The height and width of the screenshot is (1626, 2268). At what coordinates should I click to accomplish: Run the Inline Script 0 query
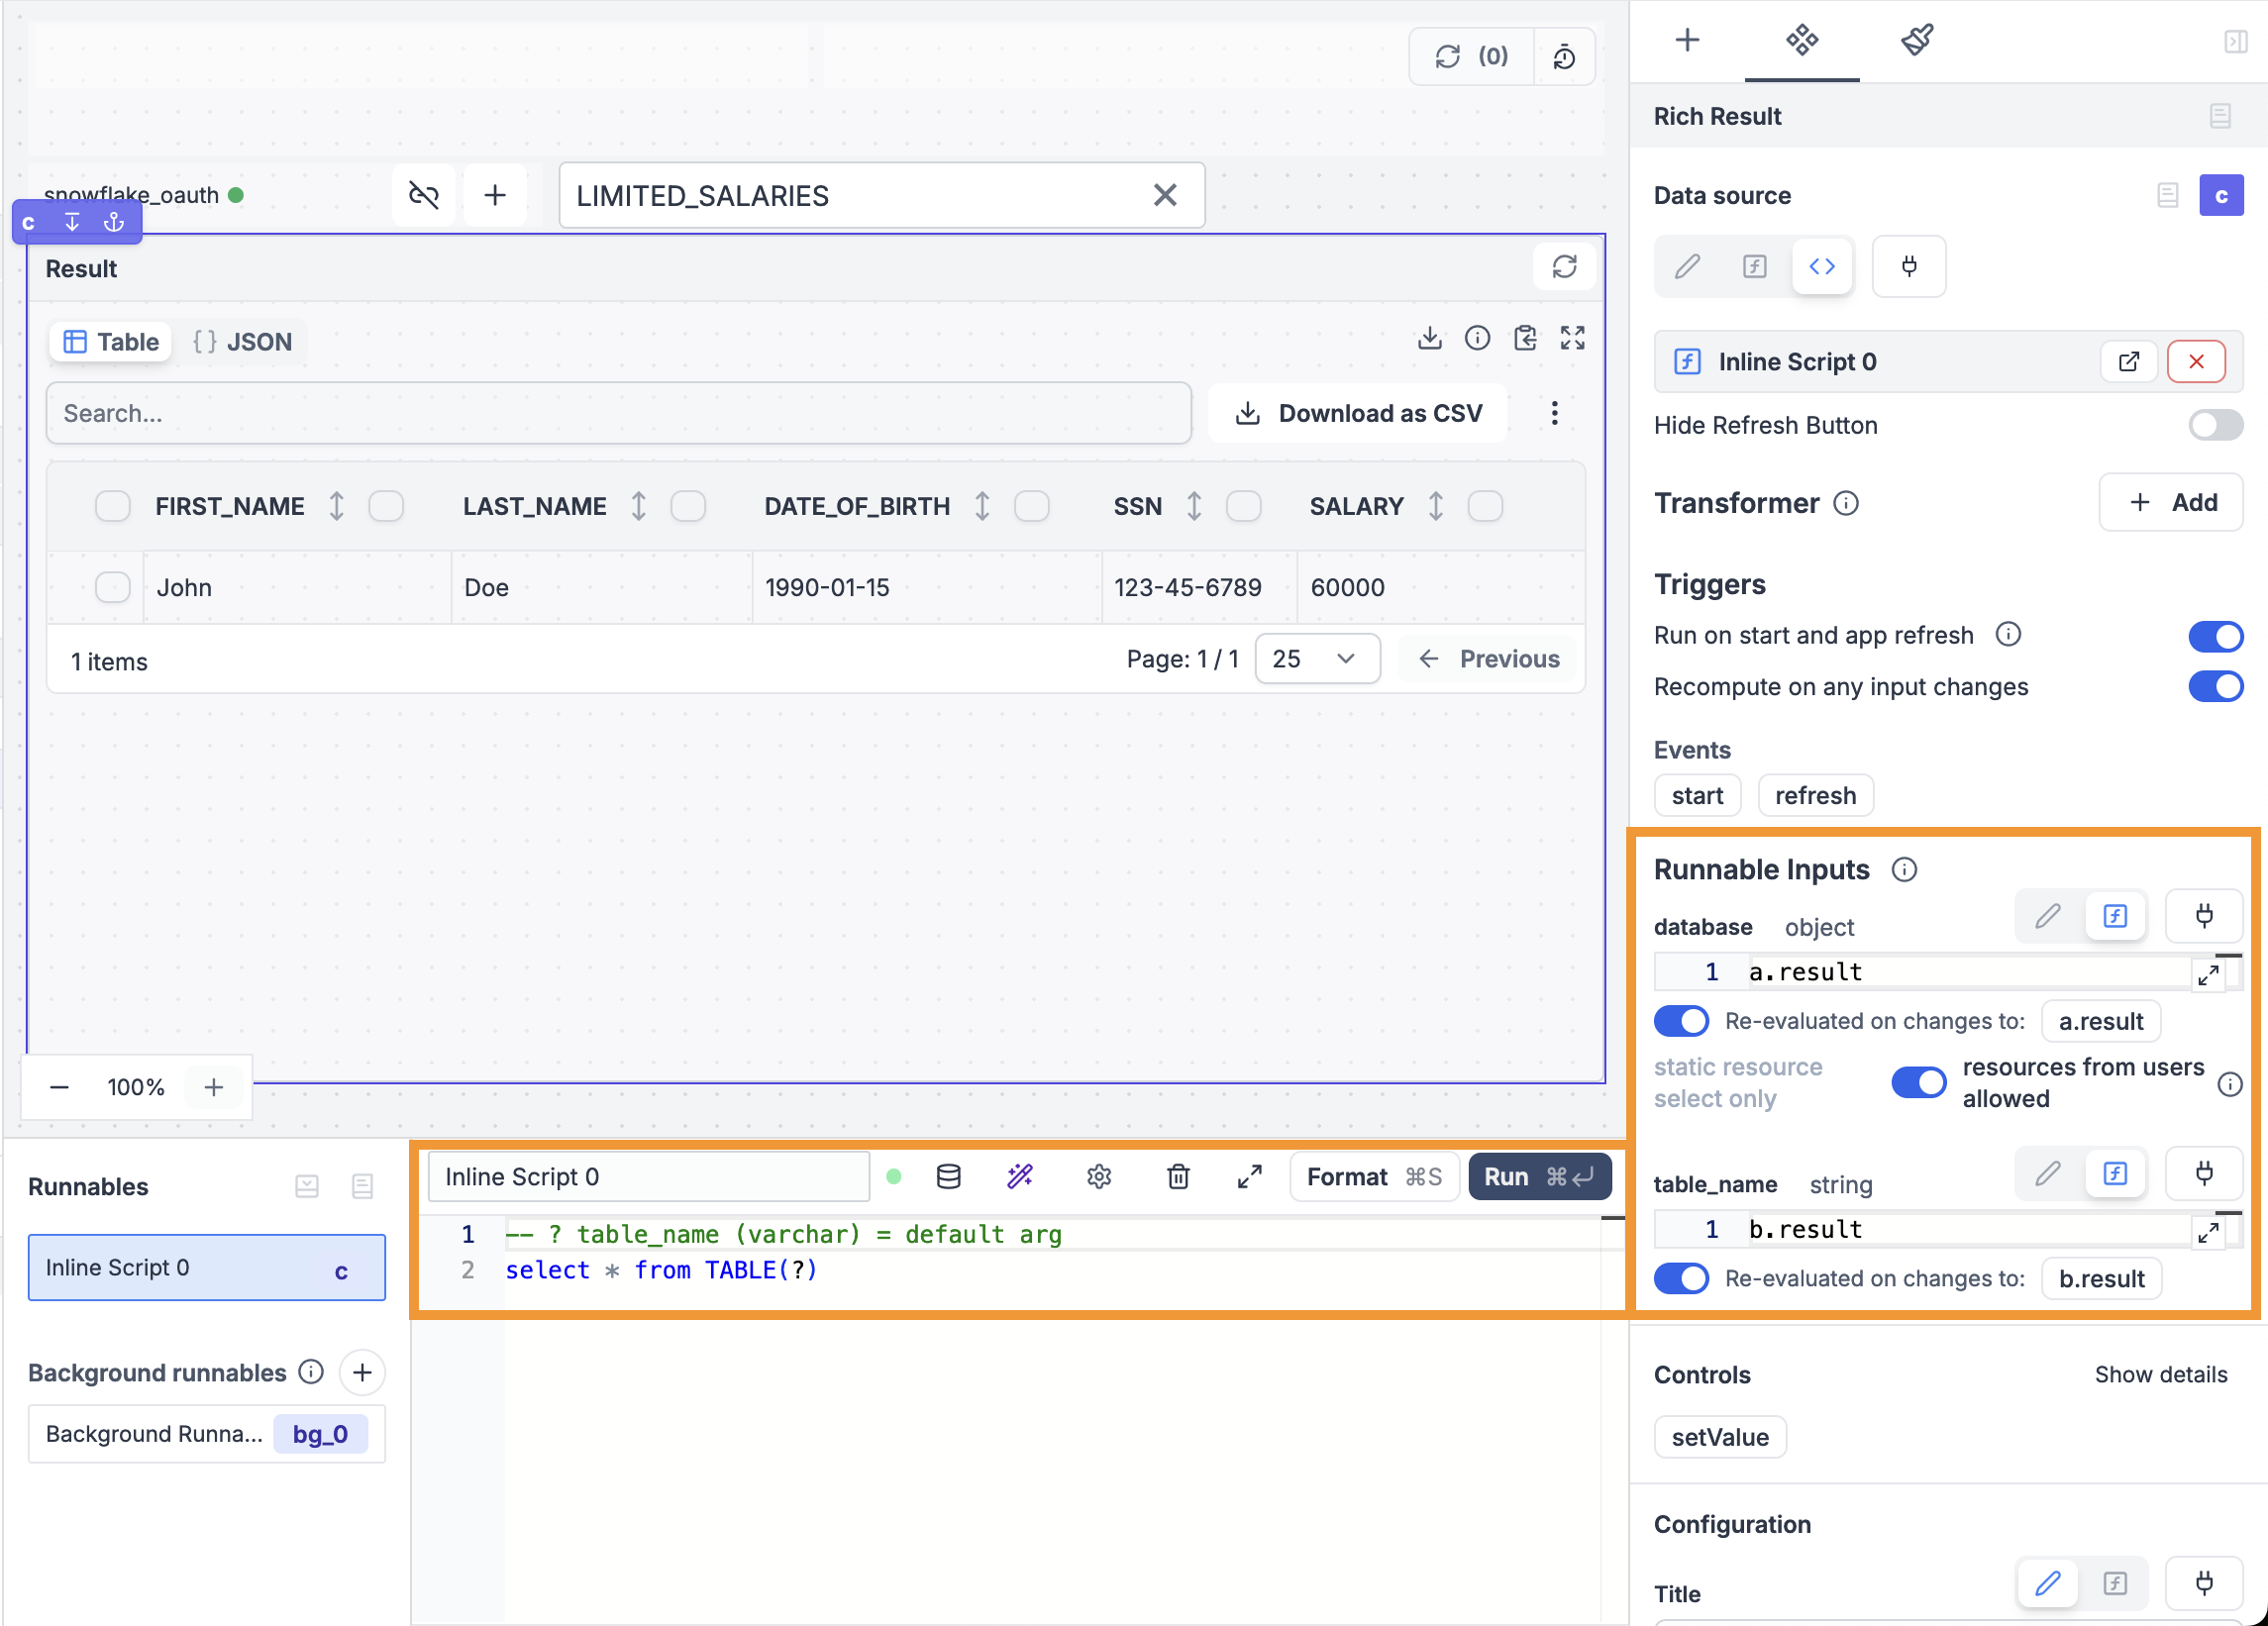[1538, 1177]
